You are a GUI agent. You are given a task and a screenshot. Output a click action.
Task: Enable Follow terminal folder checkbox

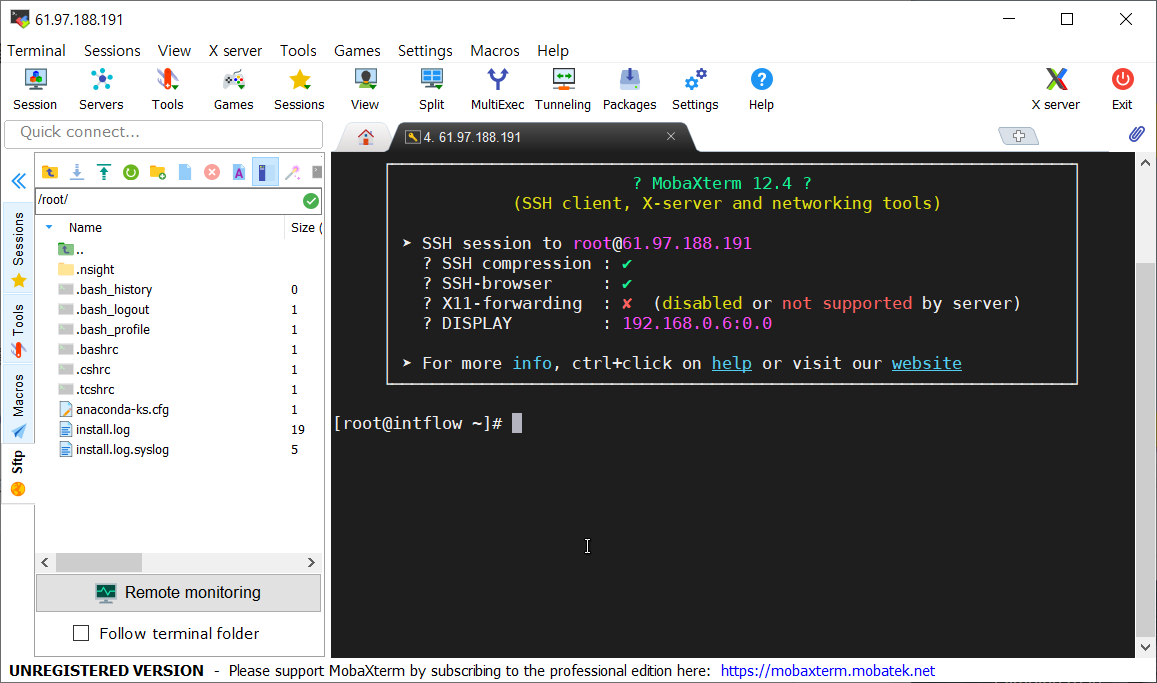point(81,633)
